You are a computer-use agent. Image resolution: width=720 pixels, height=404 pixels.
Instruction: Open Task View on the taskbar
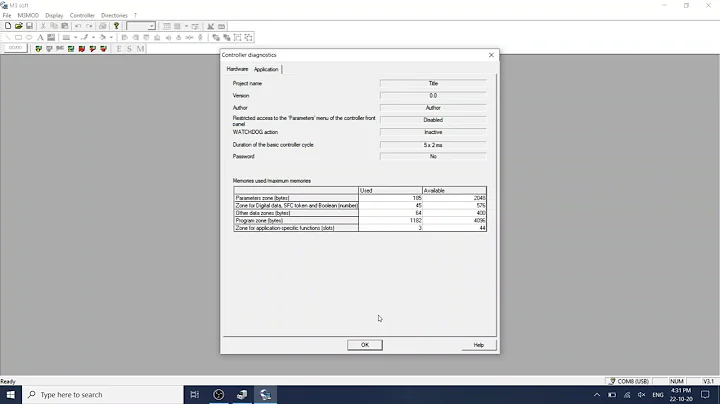point(195,395)
